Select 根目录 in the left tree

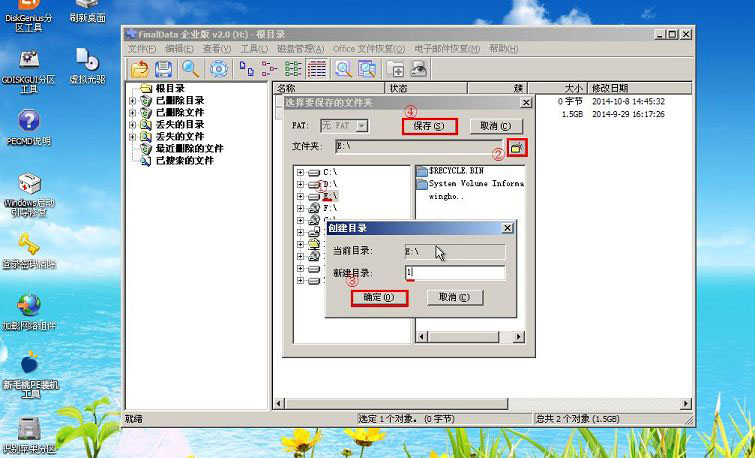pos(170,88)
